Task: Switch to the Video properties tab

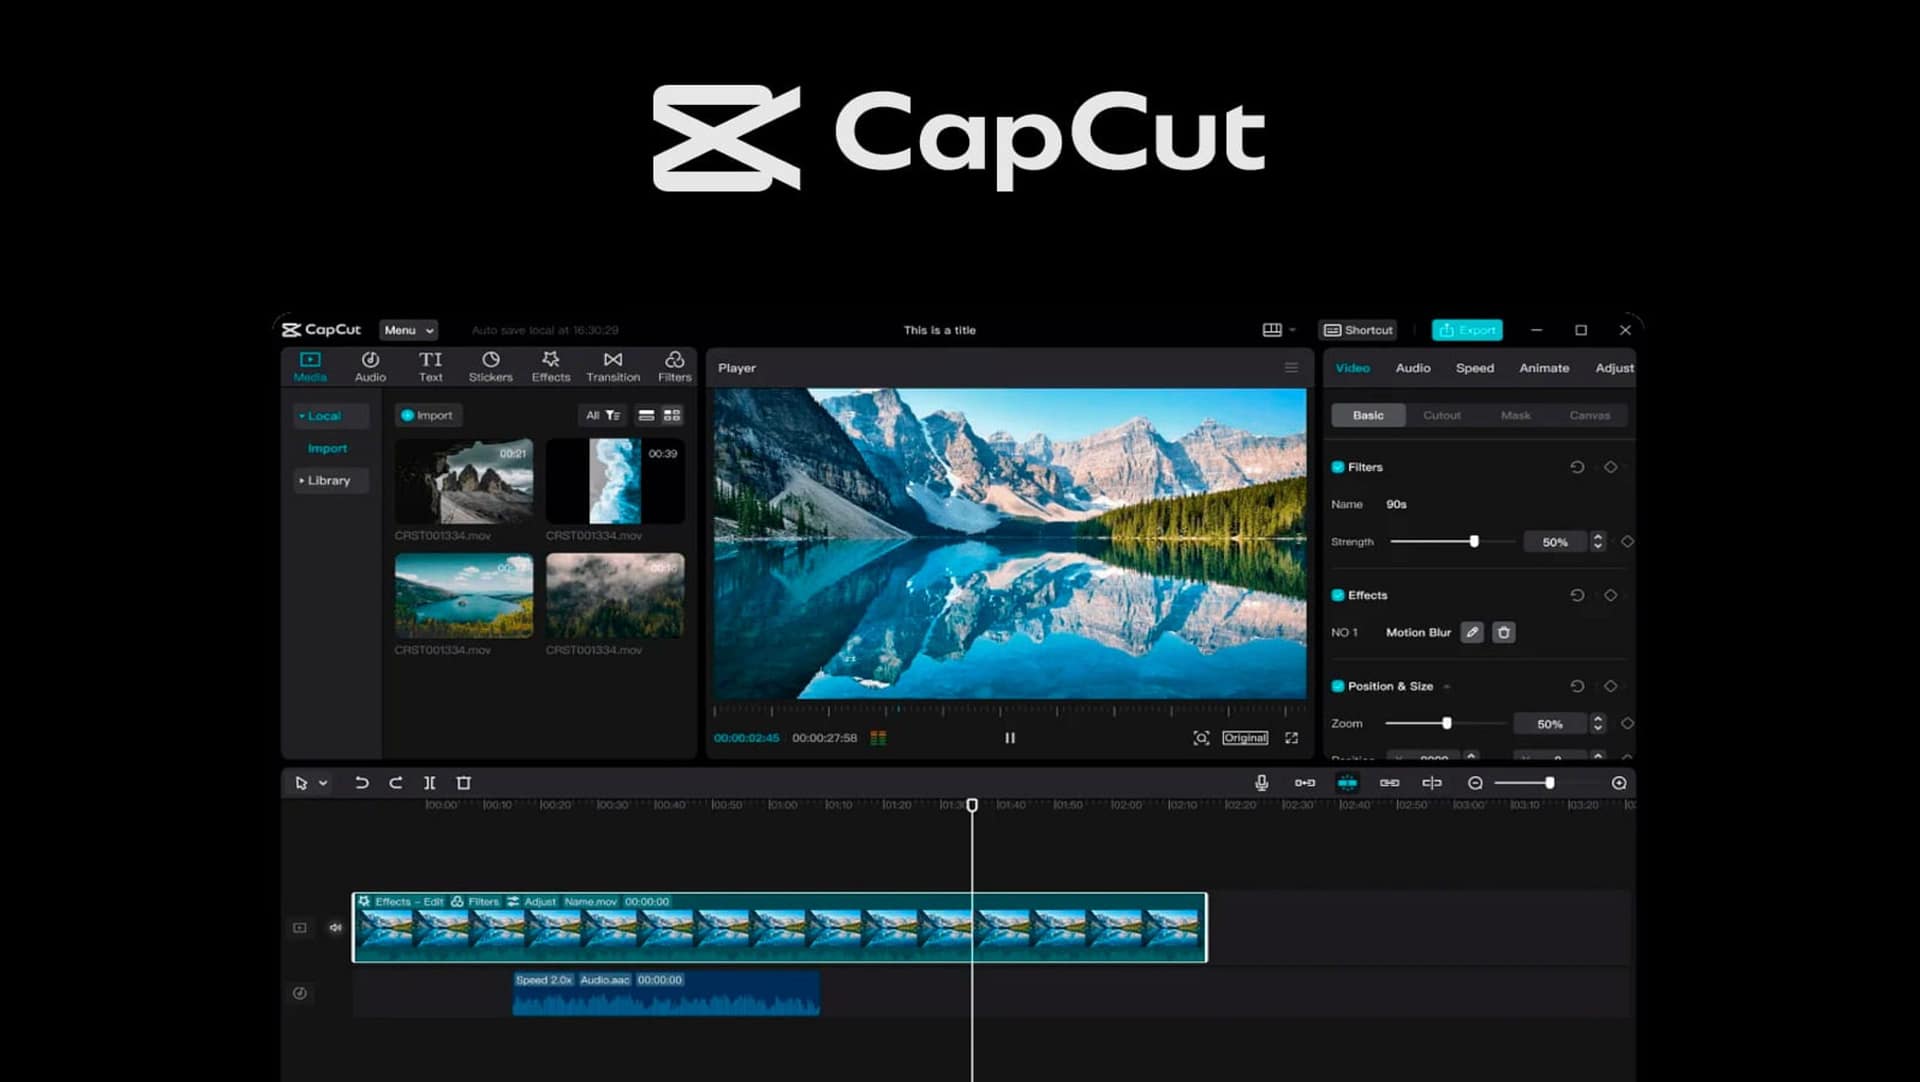Action: point(1352,368)
